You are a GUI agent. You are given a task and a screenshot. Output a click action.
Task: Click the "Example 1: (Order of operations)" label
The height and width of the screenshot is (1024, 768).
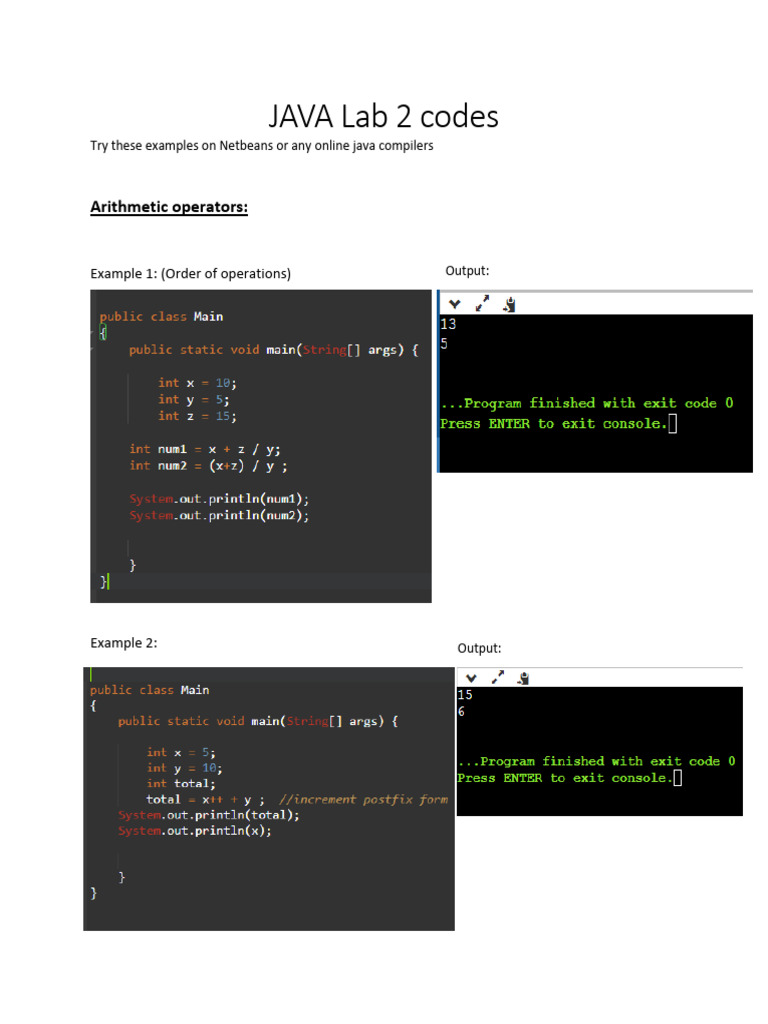click(x=191, y=274)
